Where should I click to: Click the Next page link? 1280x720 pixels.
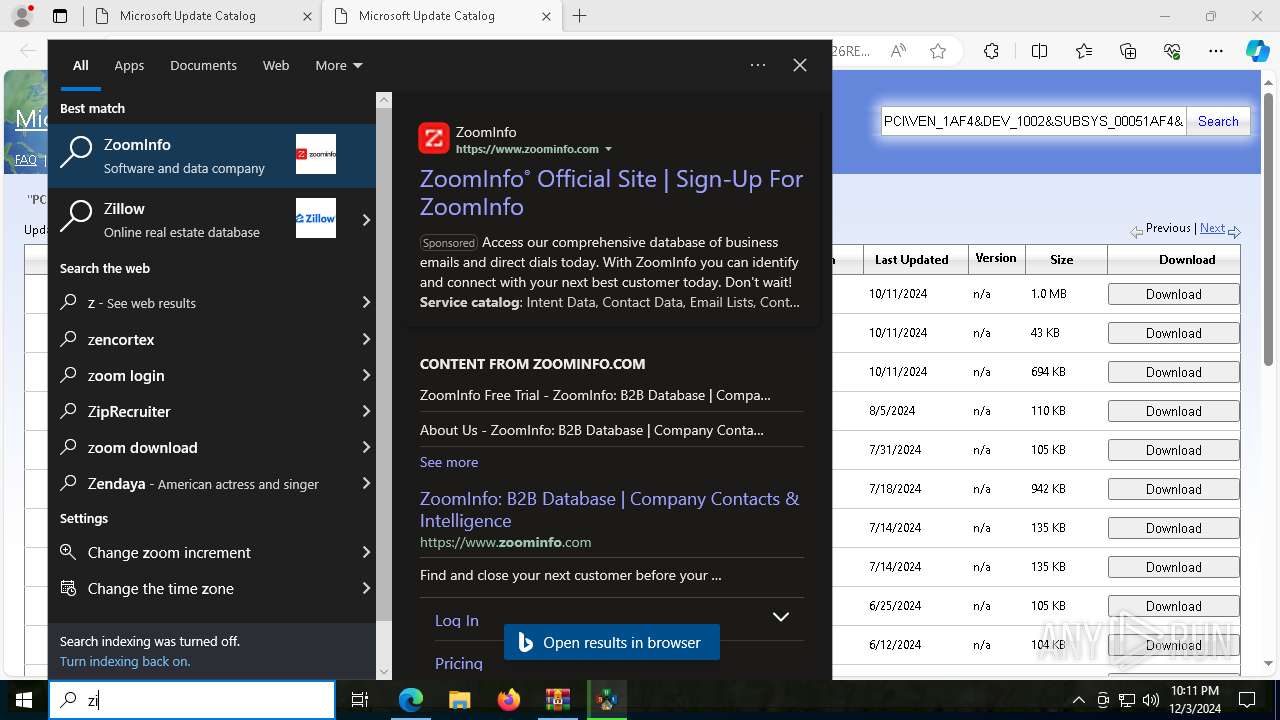pyautogui.click(x=1212, y=228)
